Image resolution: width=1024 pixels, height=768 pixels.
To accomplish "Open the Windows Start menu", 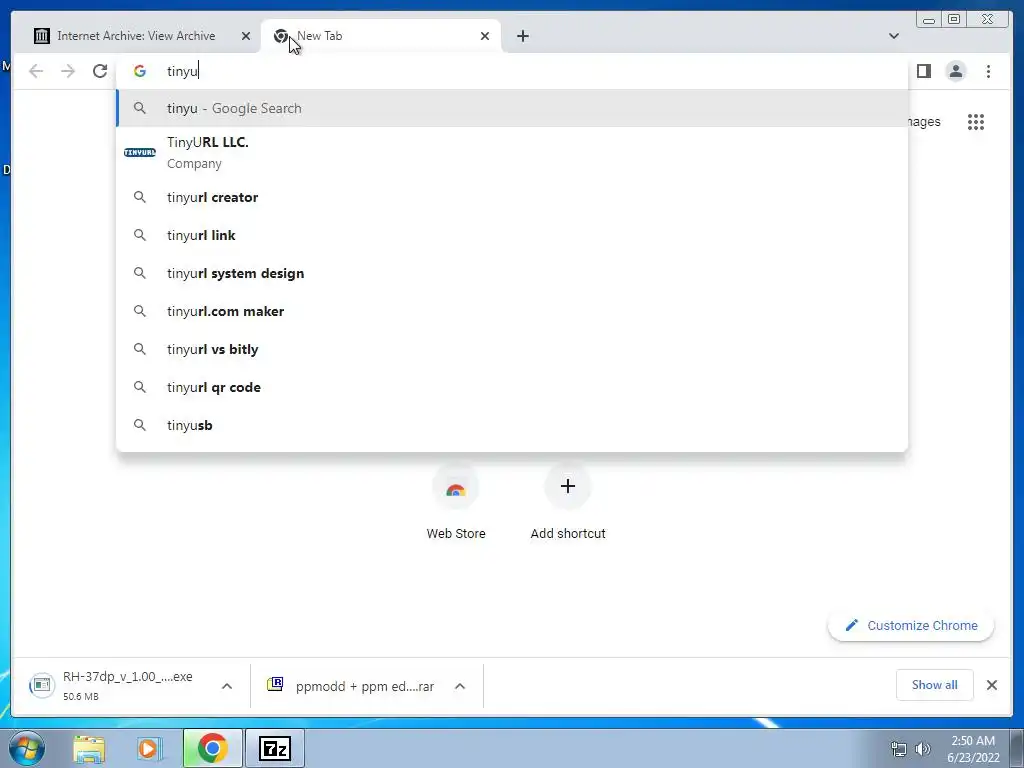I will pos(27,748).
